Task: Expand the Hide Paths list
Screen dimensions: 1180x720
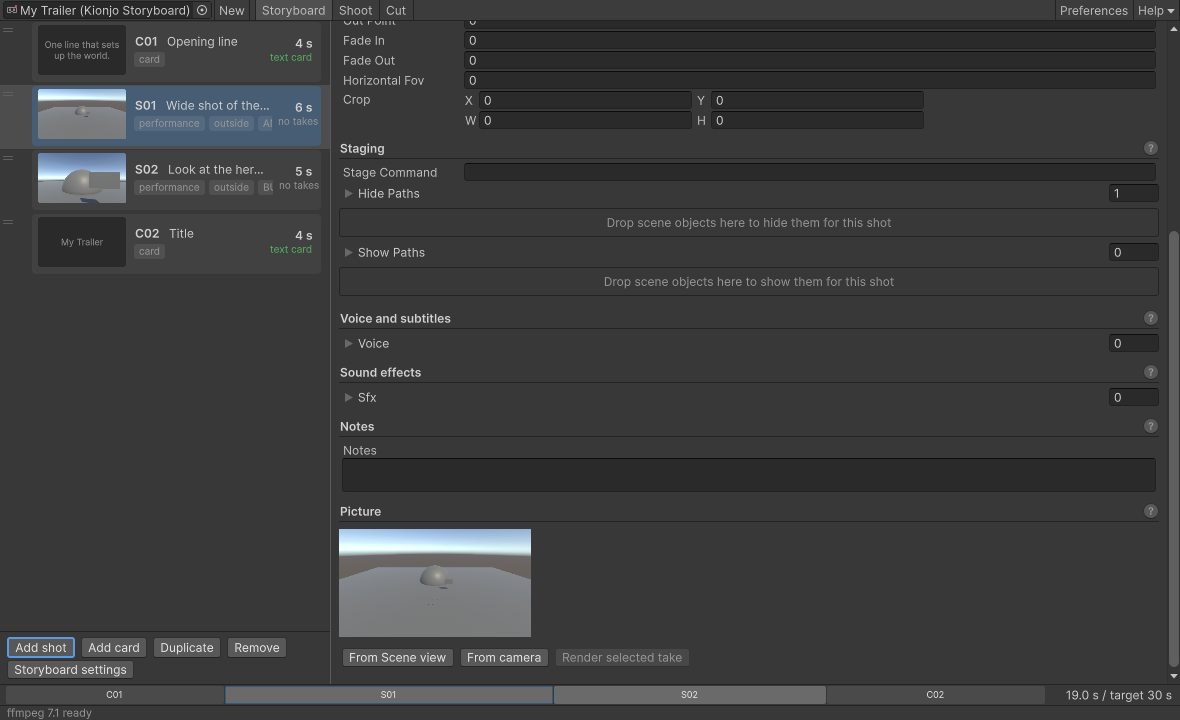Action: tap(348, 193)
